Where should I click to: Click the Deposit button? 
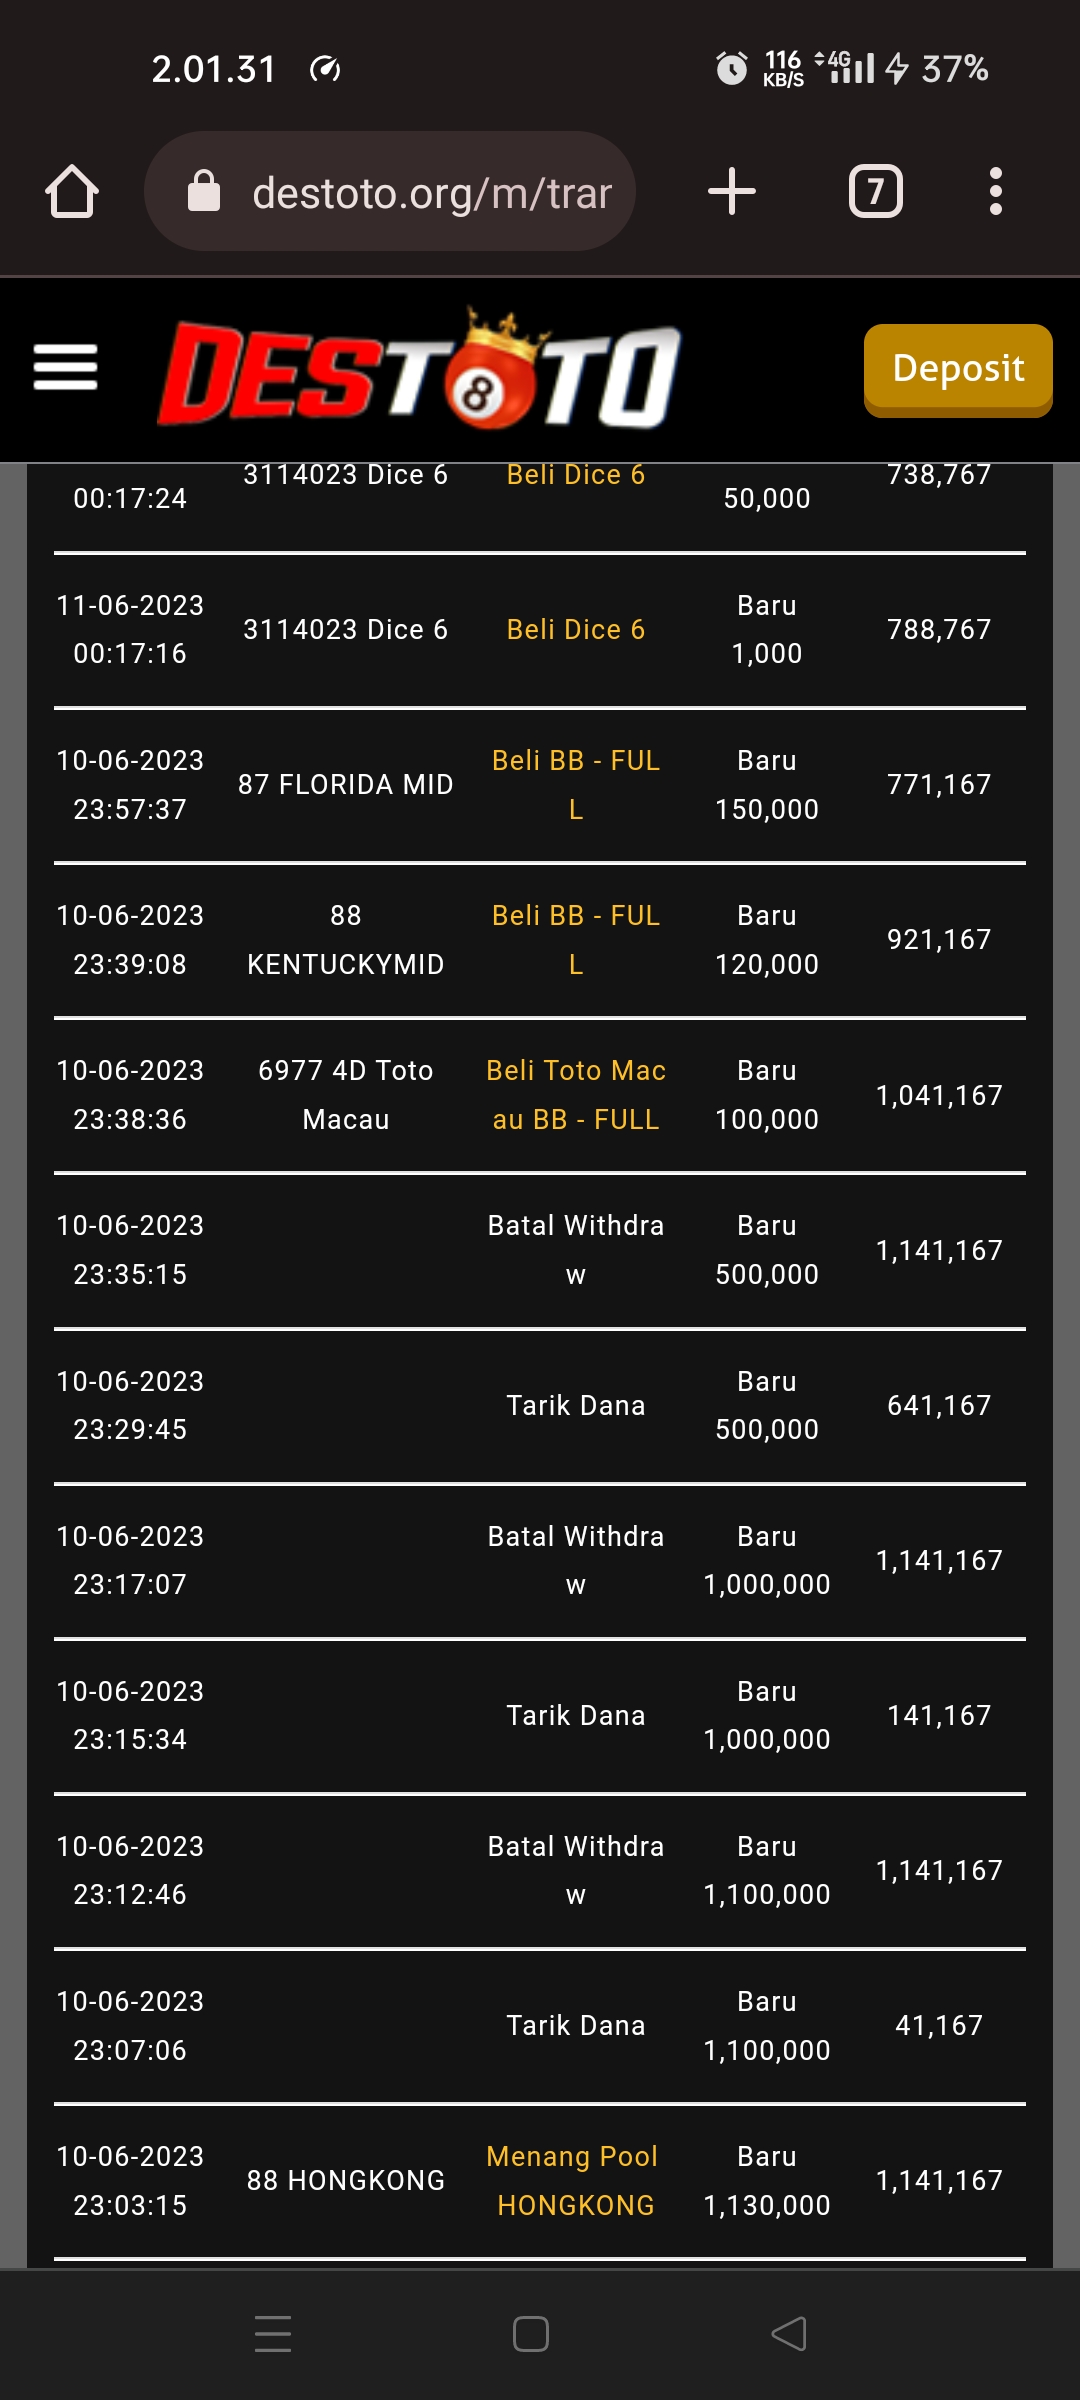point(957,369)
